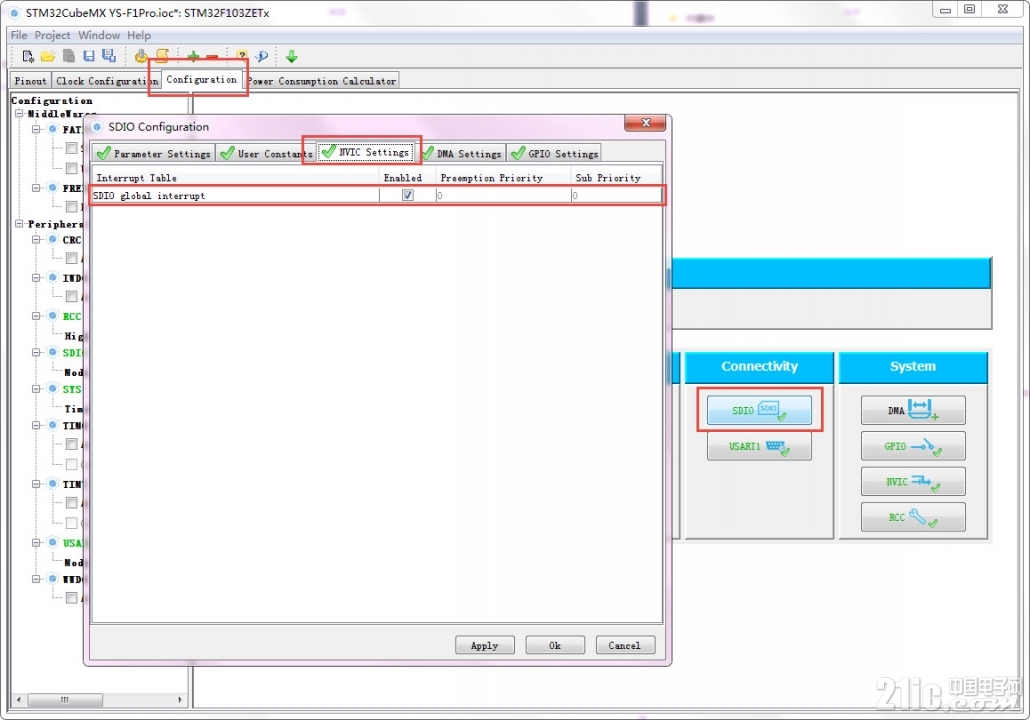Click the blue node icon beside IWDG

pos(53,278)
